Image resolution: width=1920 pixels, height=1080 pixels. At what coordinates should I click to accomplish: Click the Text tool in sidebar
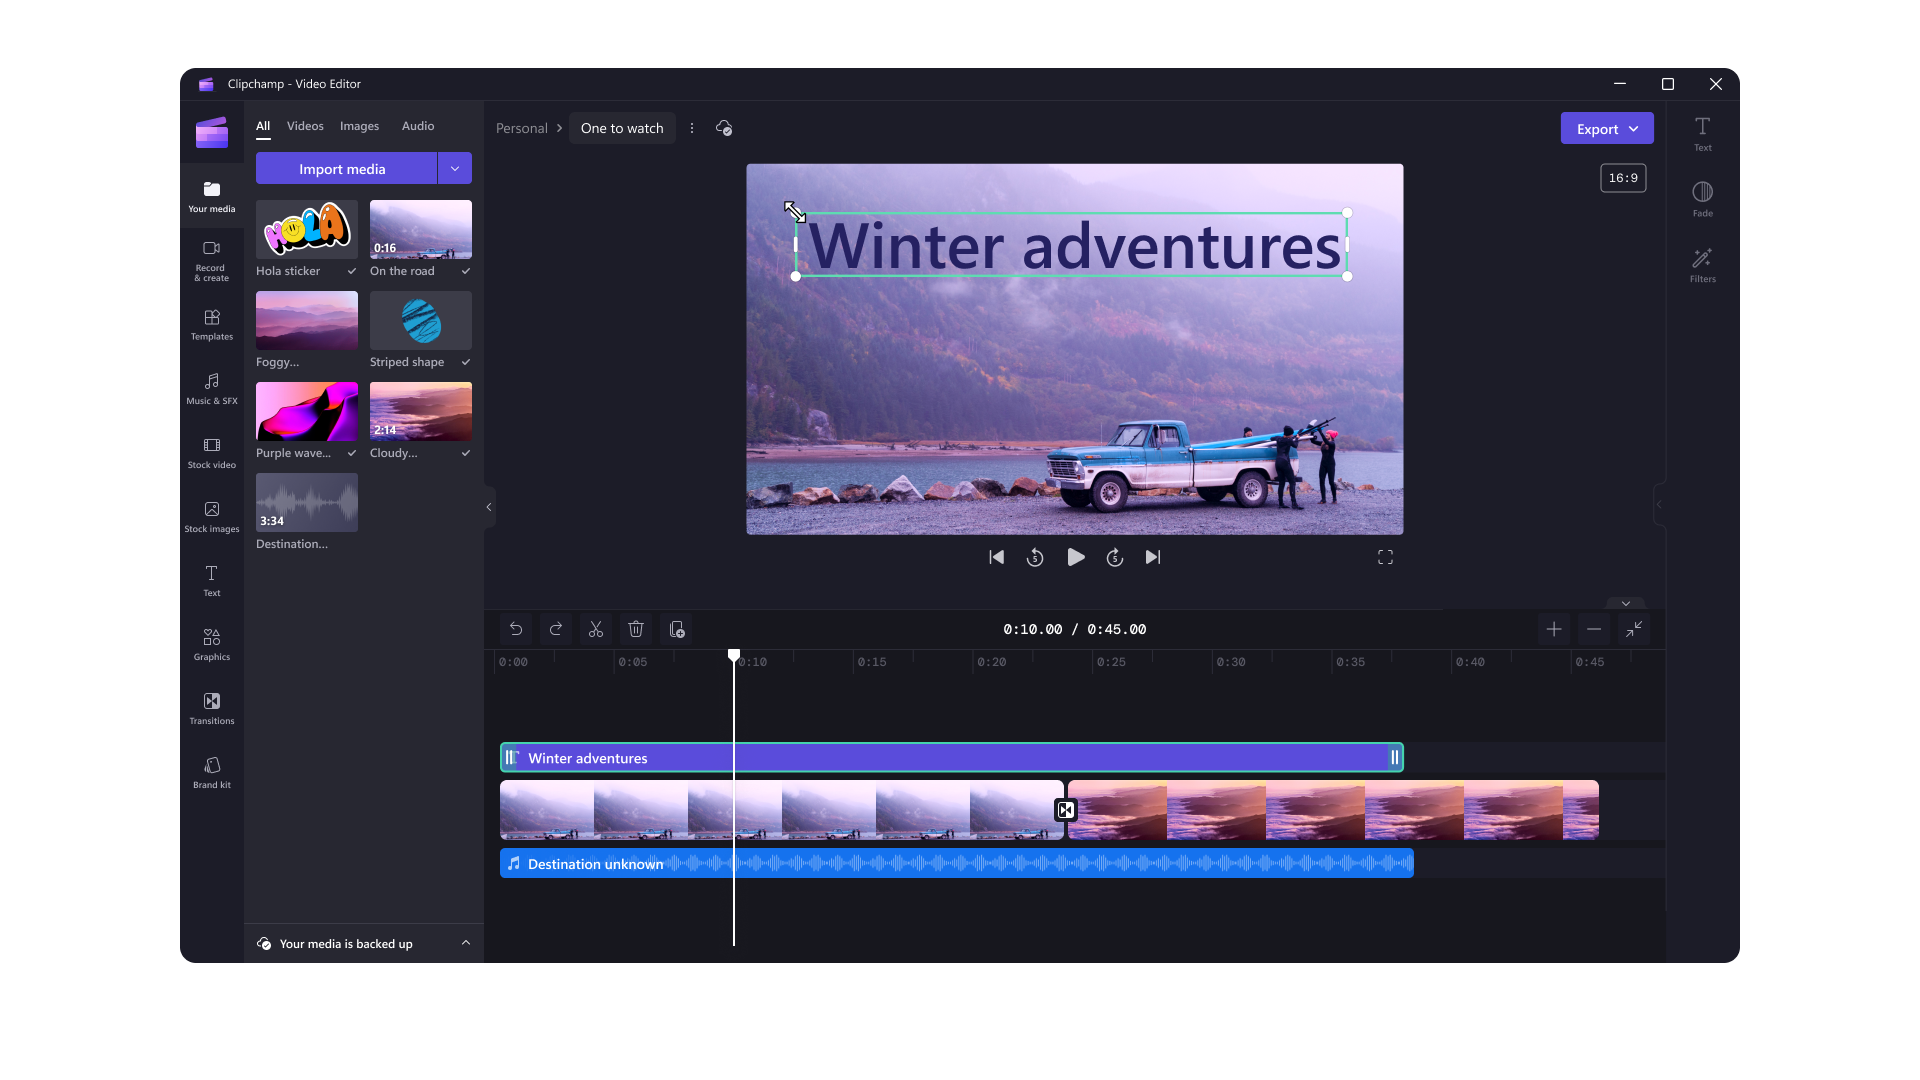click(211, 580)
